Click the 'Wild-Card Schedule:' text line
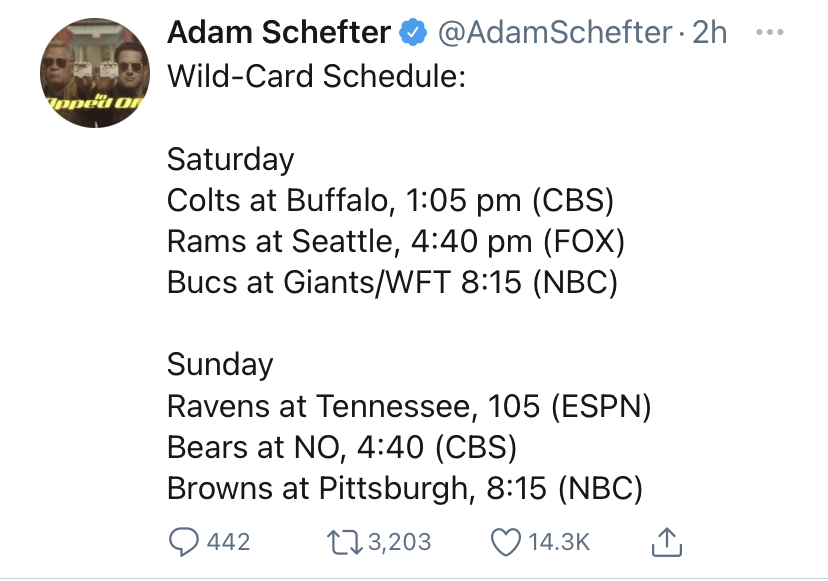828x581 pixels. 316,76
